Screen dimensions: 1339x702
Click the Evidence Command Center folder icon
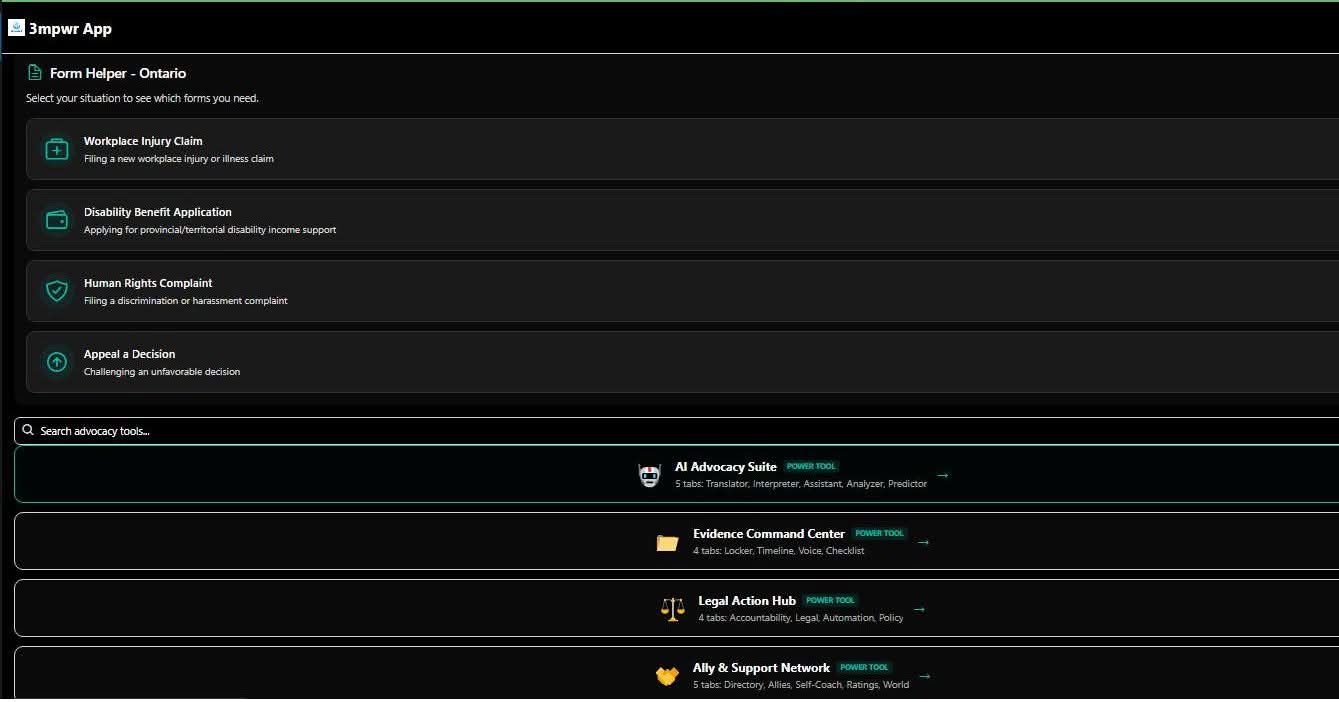(668, 542)
